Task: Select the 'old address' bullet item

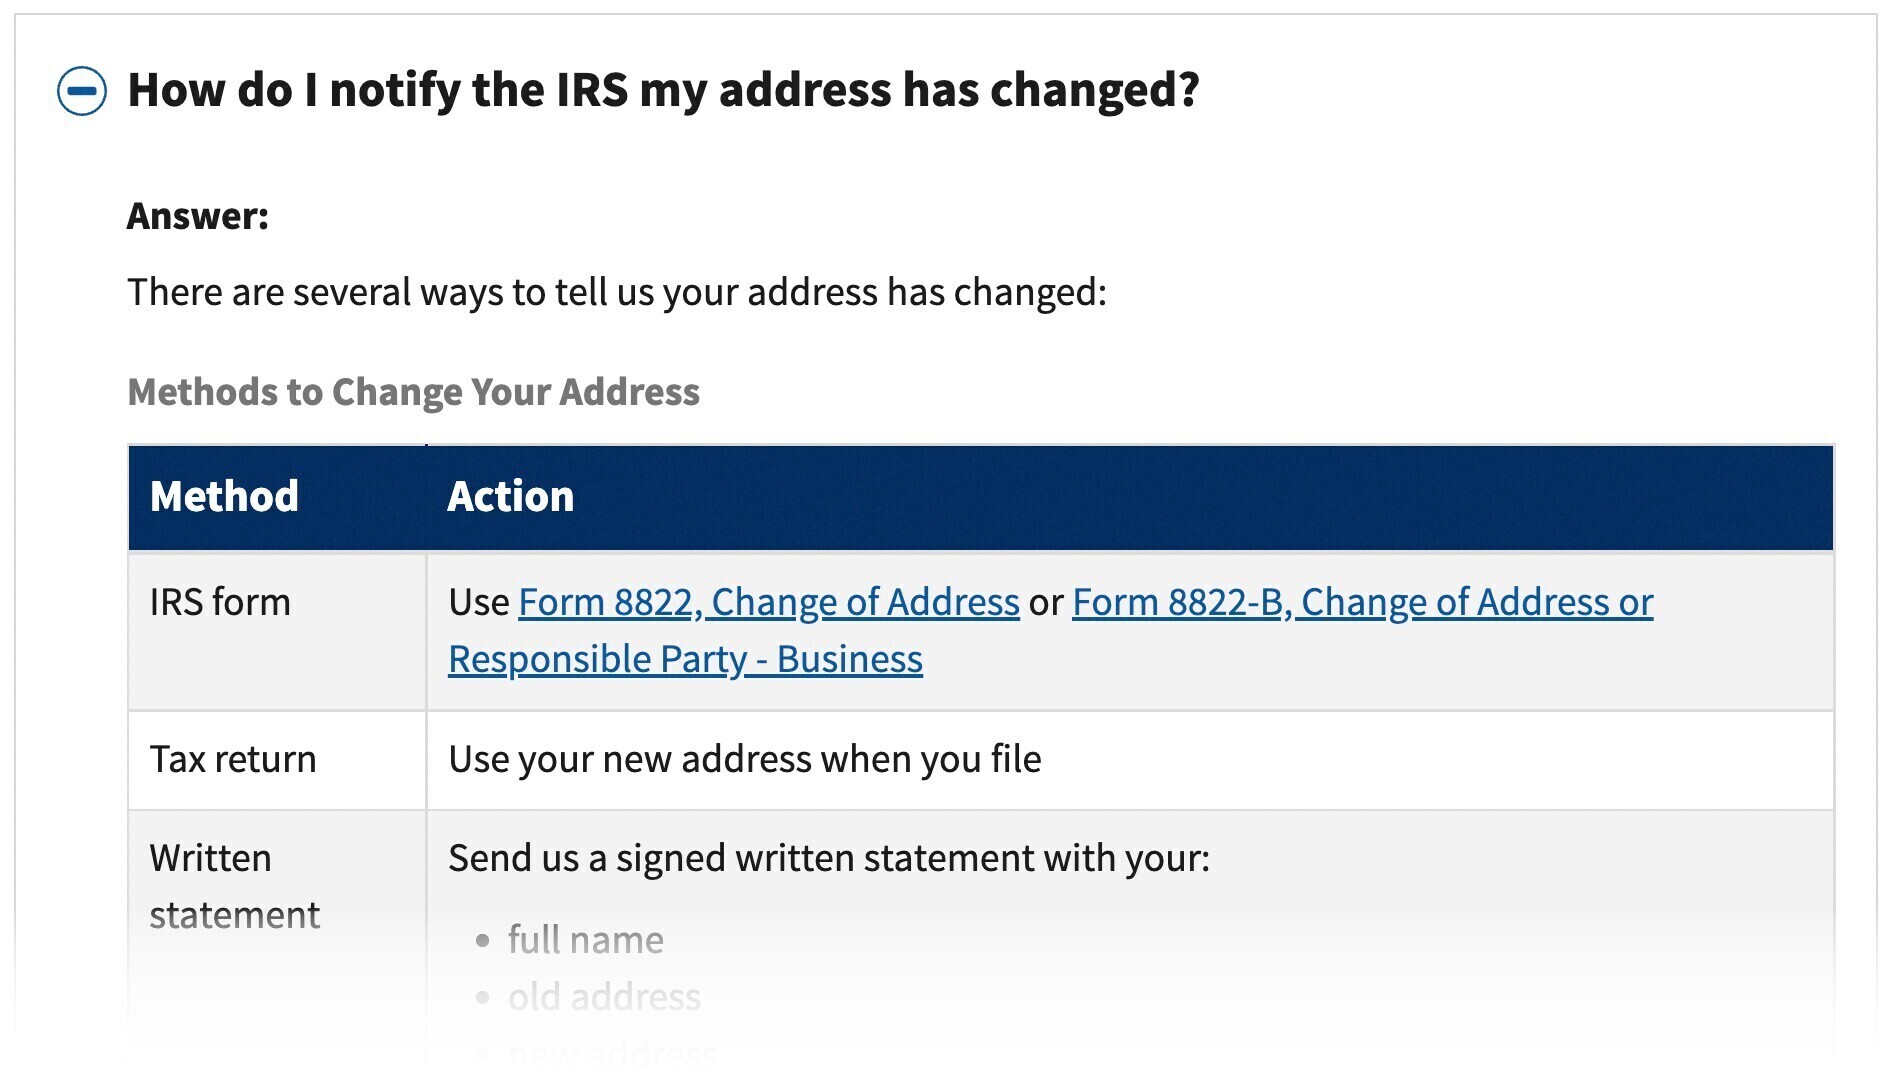Action: [604, 997]
